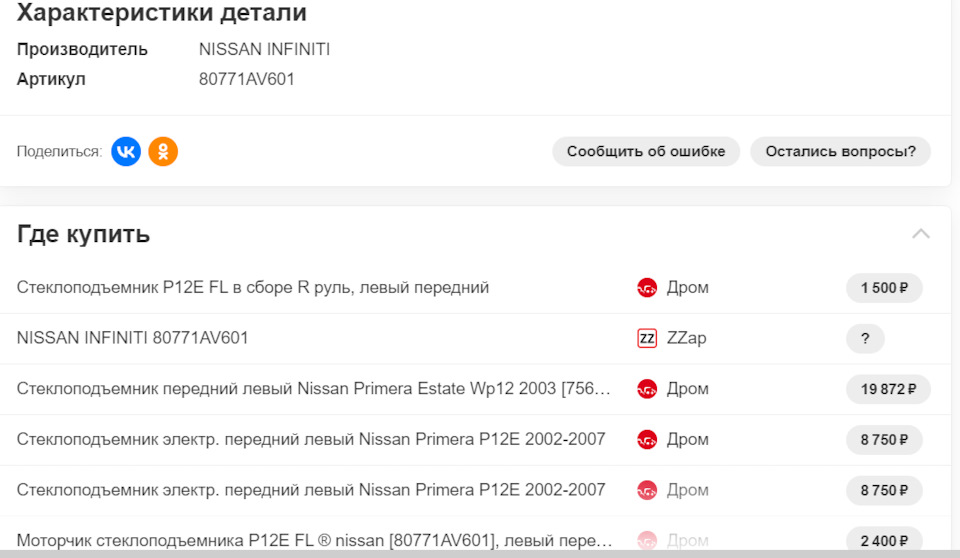Open the NISSAN INFINITI 80771AV601 ZZap listing
The height and width of the screenshot is (558, 960).
click(x=133, y=338)
